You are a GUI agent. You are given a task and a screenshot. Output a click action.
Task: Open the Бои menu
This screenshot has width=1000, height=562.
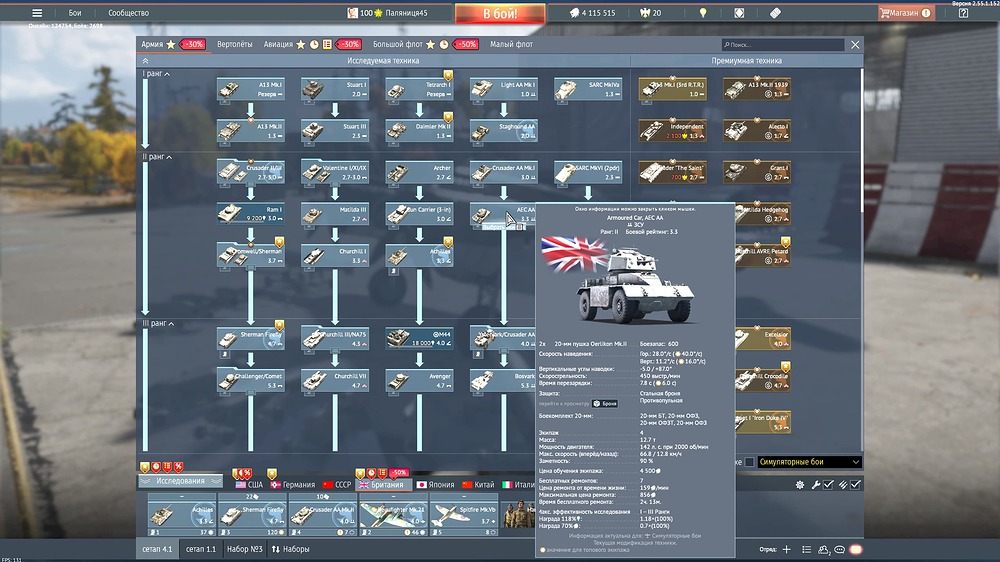[75, 13]
